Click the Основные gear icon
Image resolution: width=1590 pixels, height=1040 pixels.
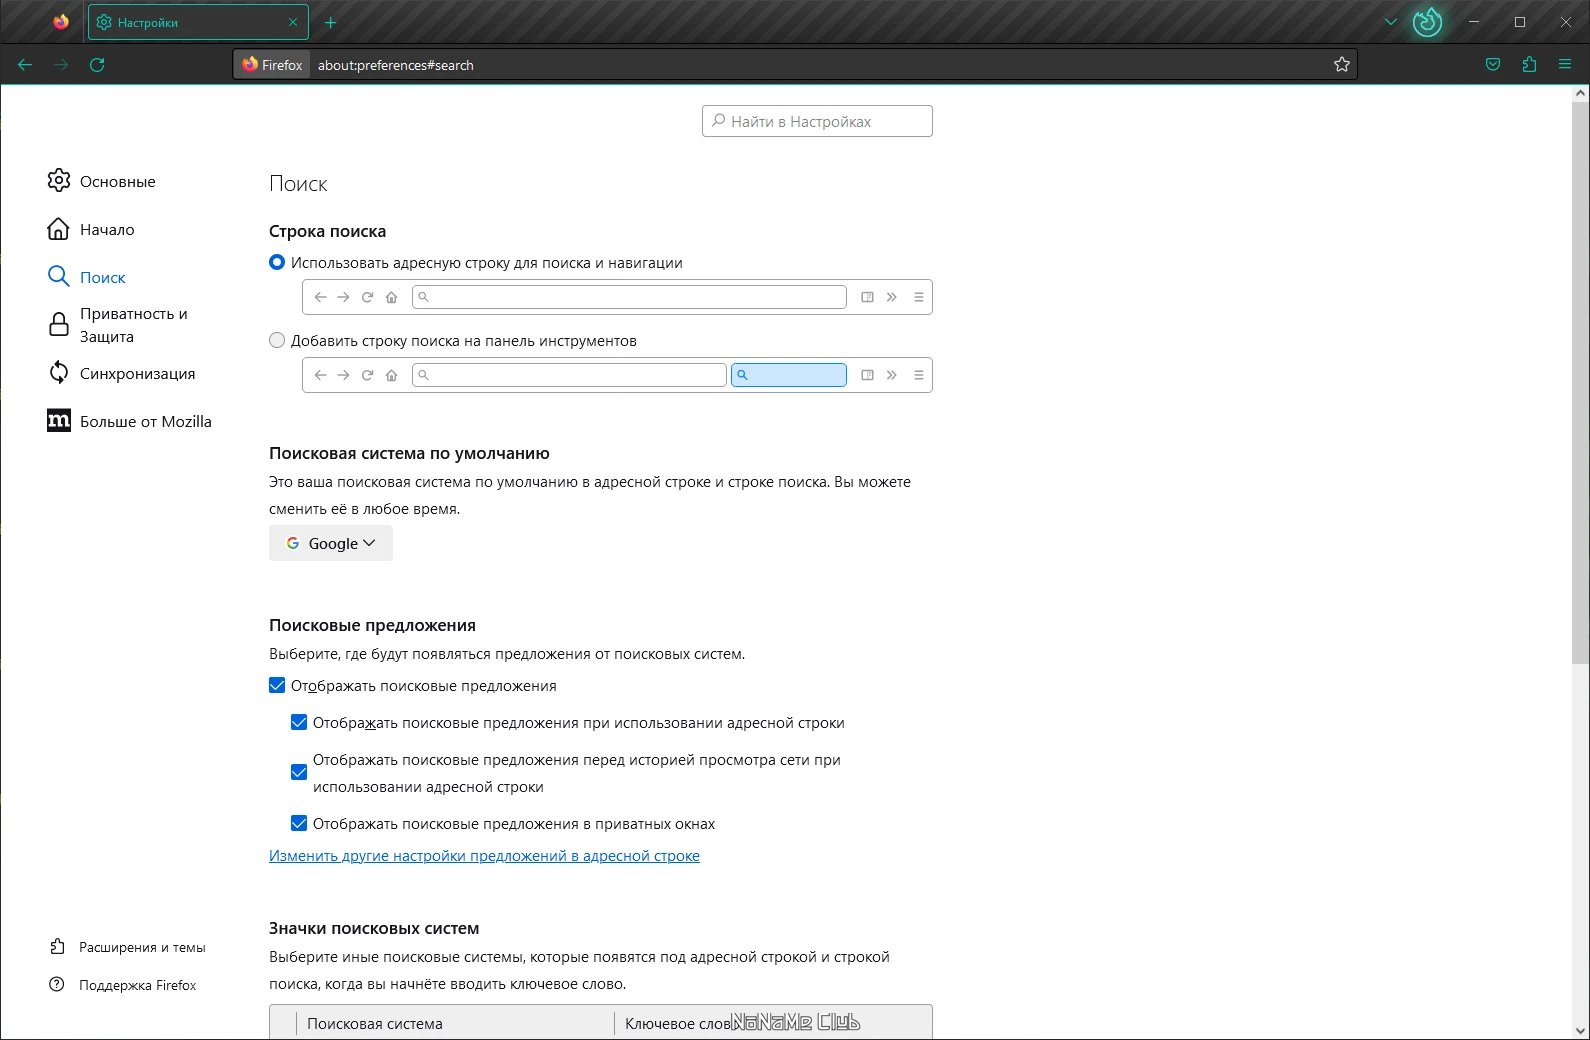[x=59, y=180]
